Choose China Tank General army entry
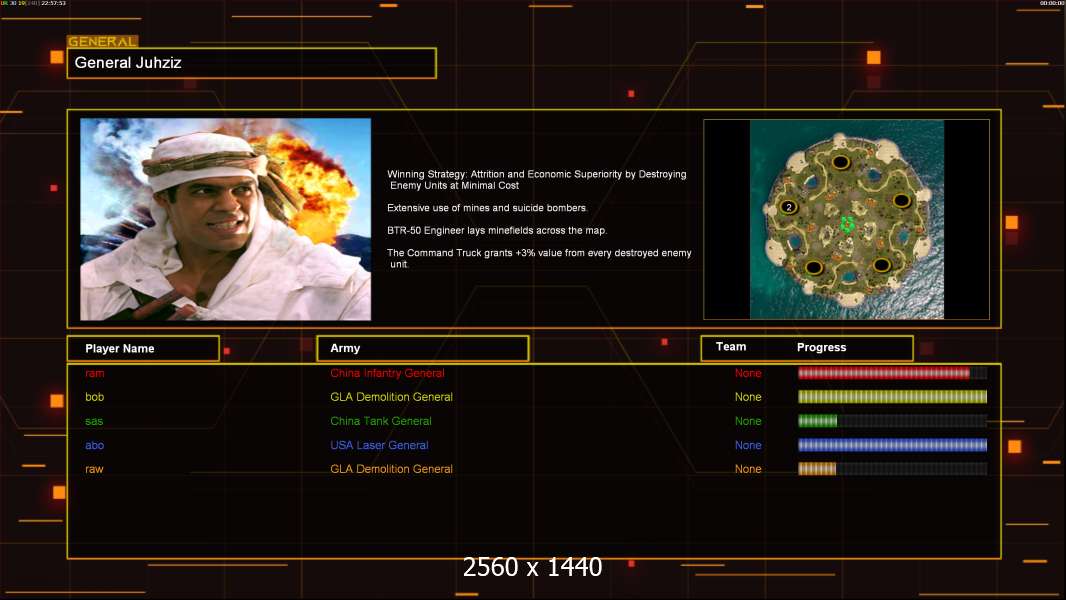The image size is (1066, 600). click(381, 421)
